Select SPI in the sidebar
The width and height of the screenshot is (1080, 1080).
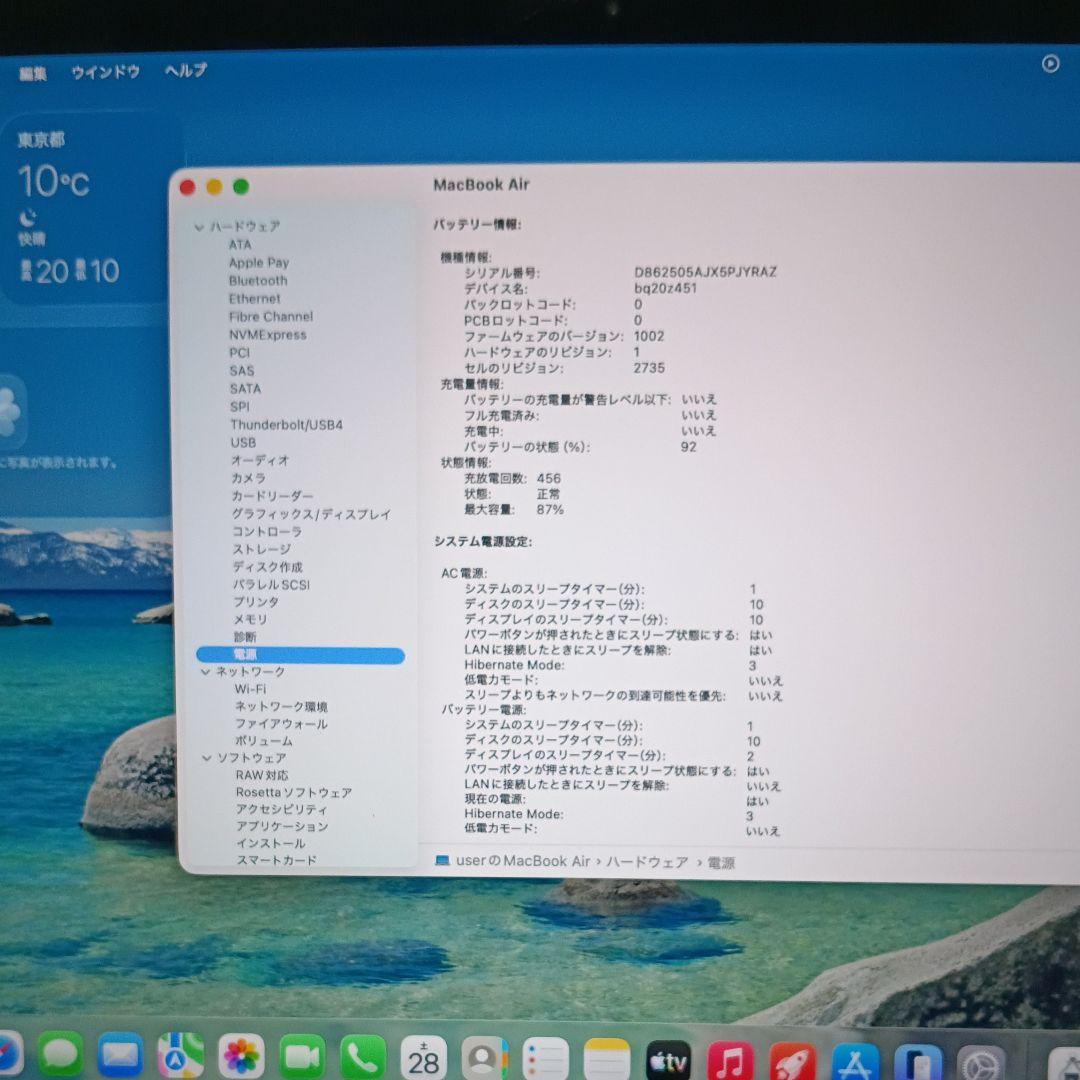pyautogui.click(x=240, y=406)
